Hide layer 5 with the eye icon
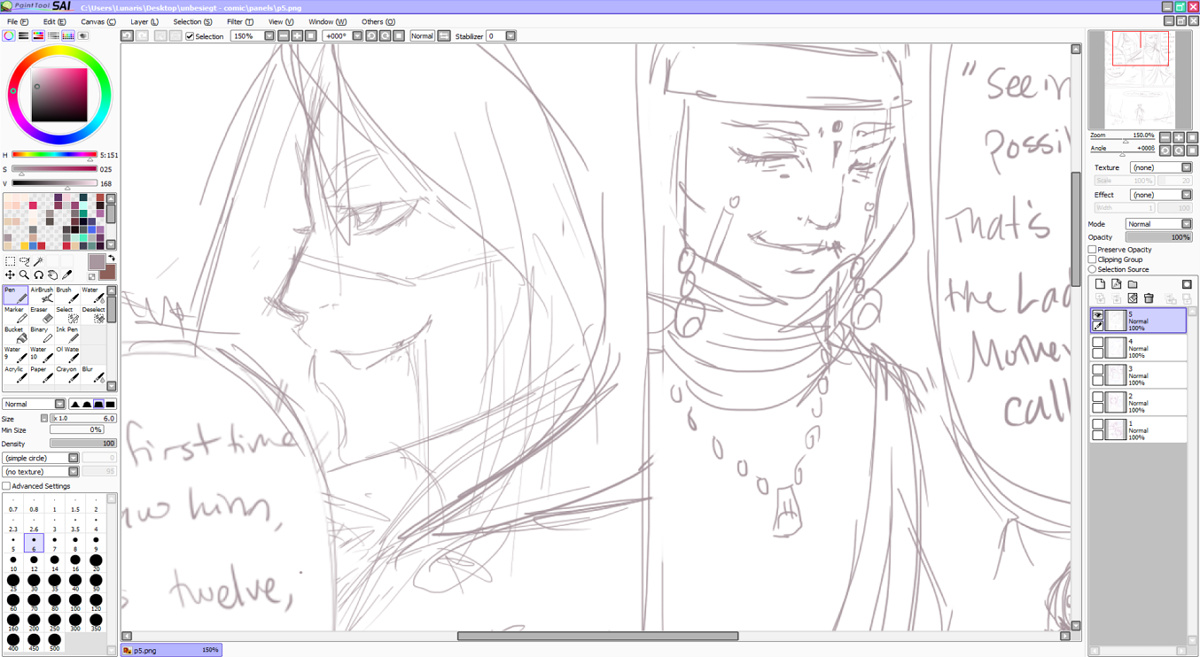Screen dimensions: 1200x657 click(1098, 314)
